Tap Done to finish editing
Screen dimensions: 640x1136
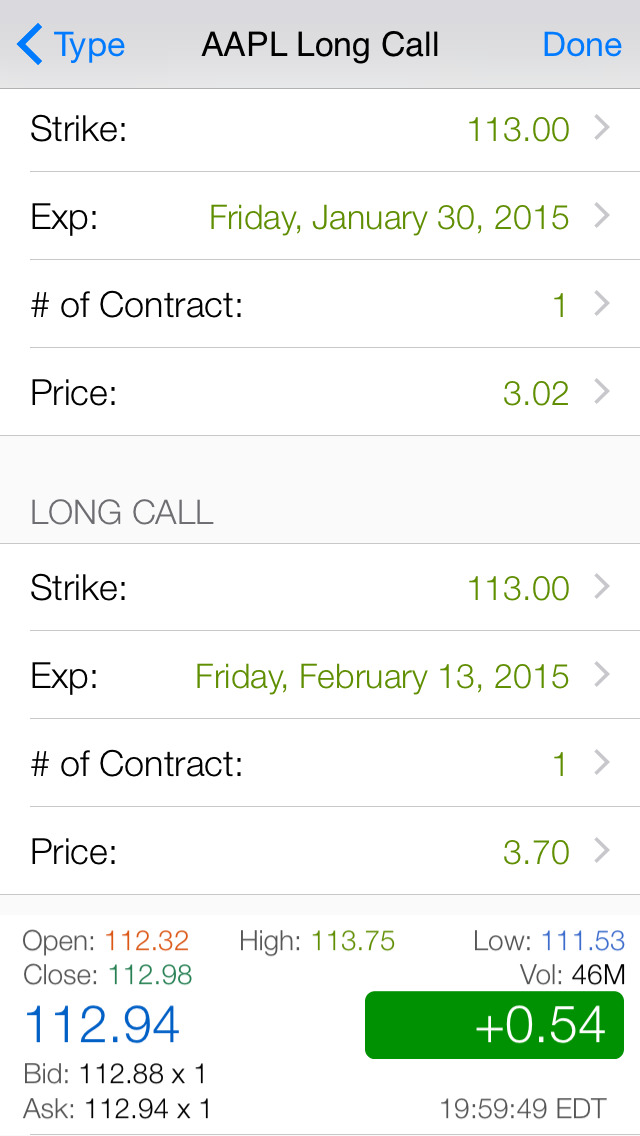(x=582, y=45)
